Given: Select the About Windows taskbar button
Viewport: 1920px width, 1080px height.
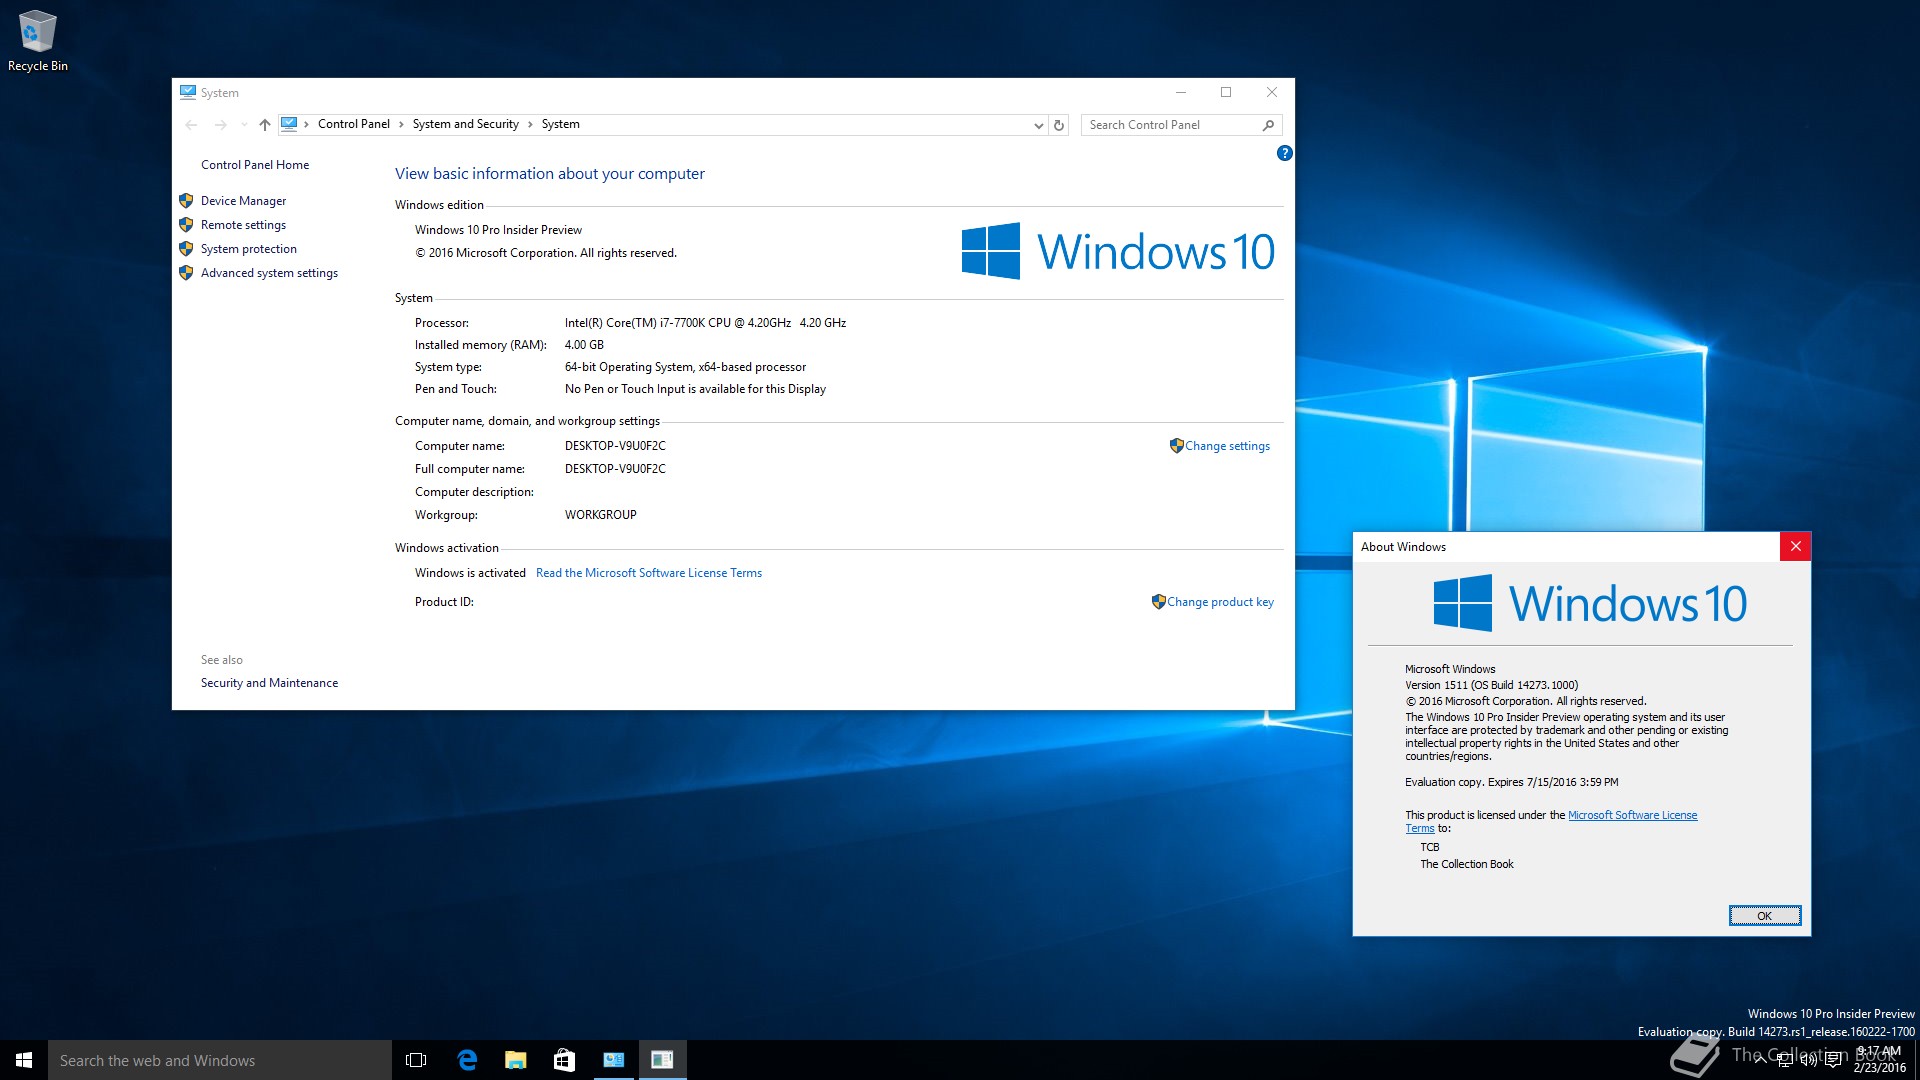Looking at the screenshot, I should [x=662, y=1060].
